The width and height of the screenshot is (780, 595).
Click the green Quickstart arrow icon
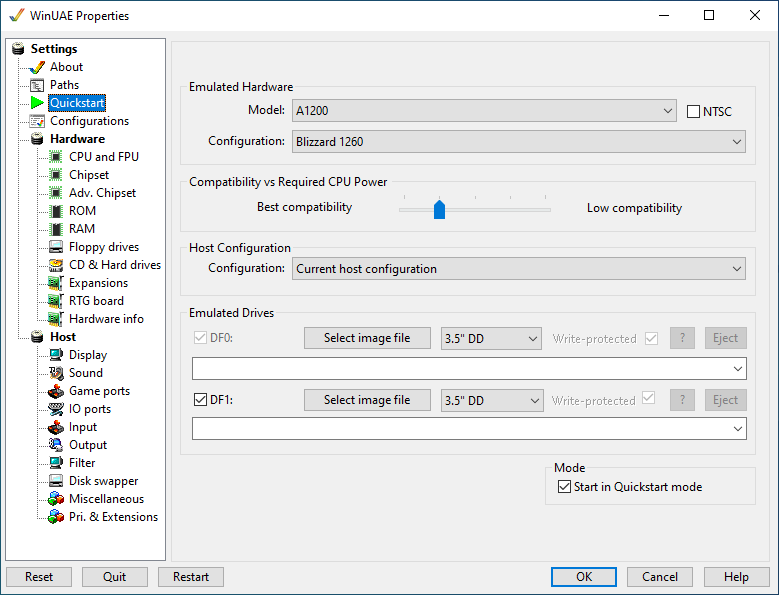37,103
